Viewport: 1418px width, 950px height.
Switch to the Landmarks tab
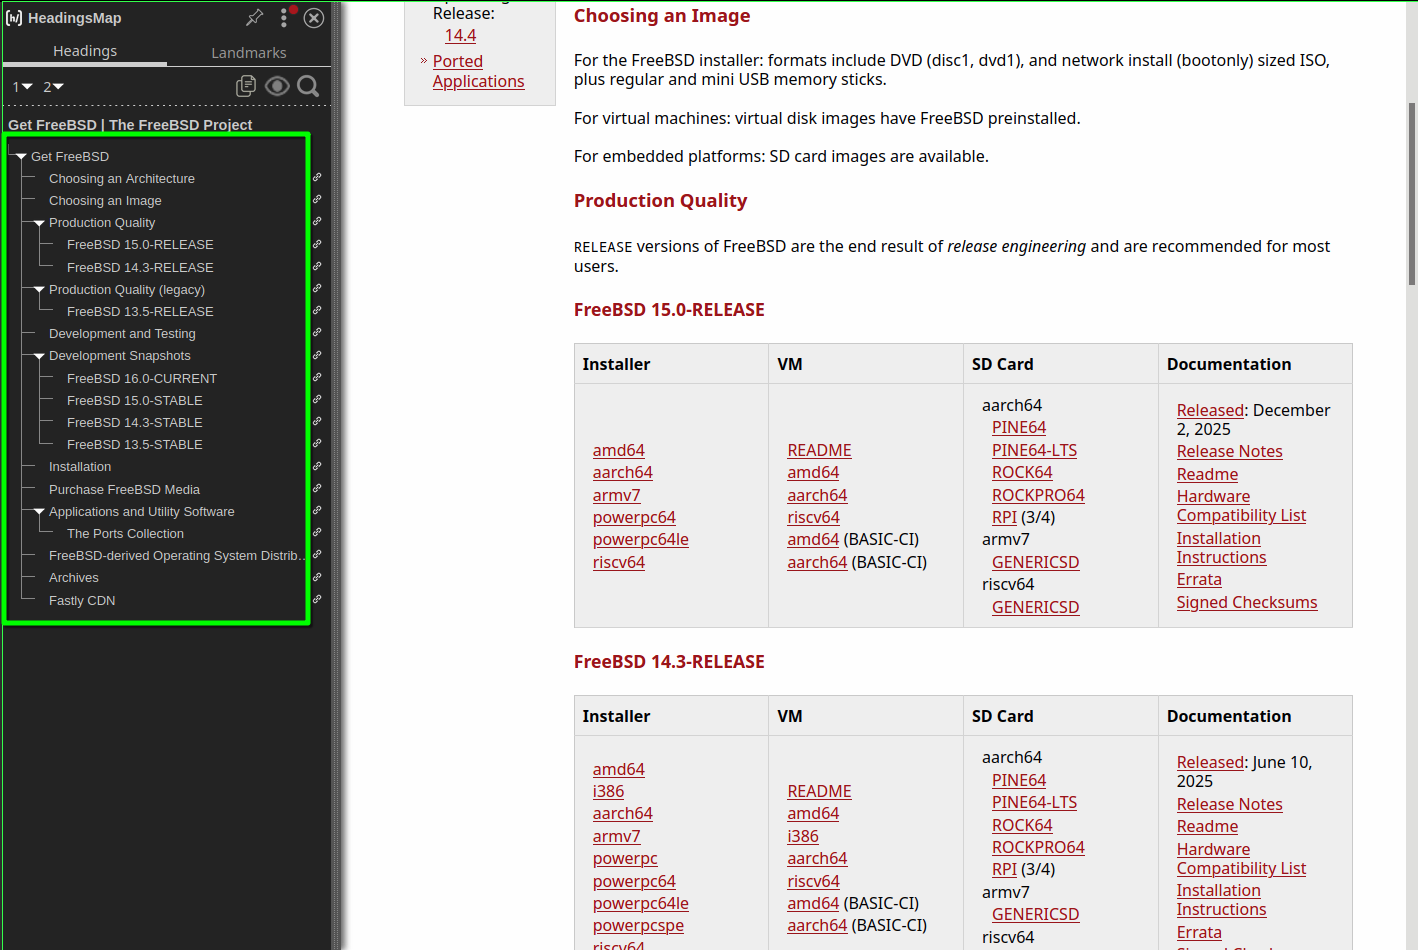pos(248,52)
